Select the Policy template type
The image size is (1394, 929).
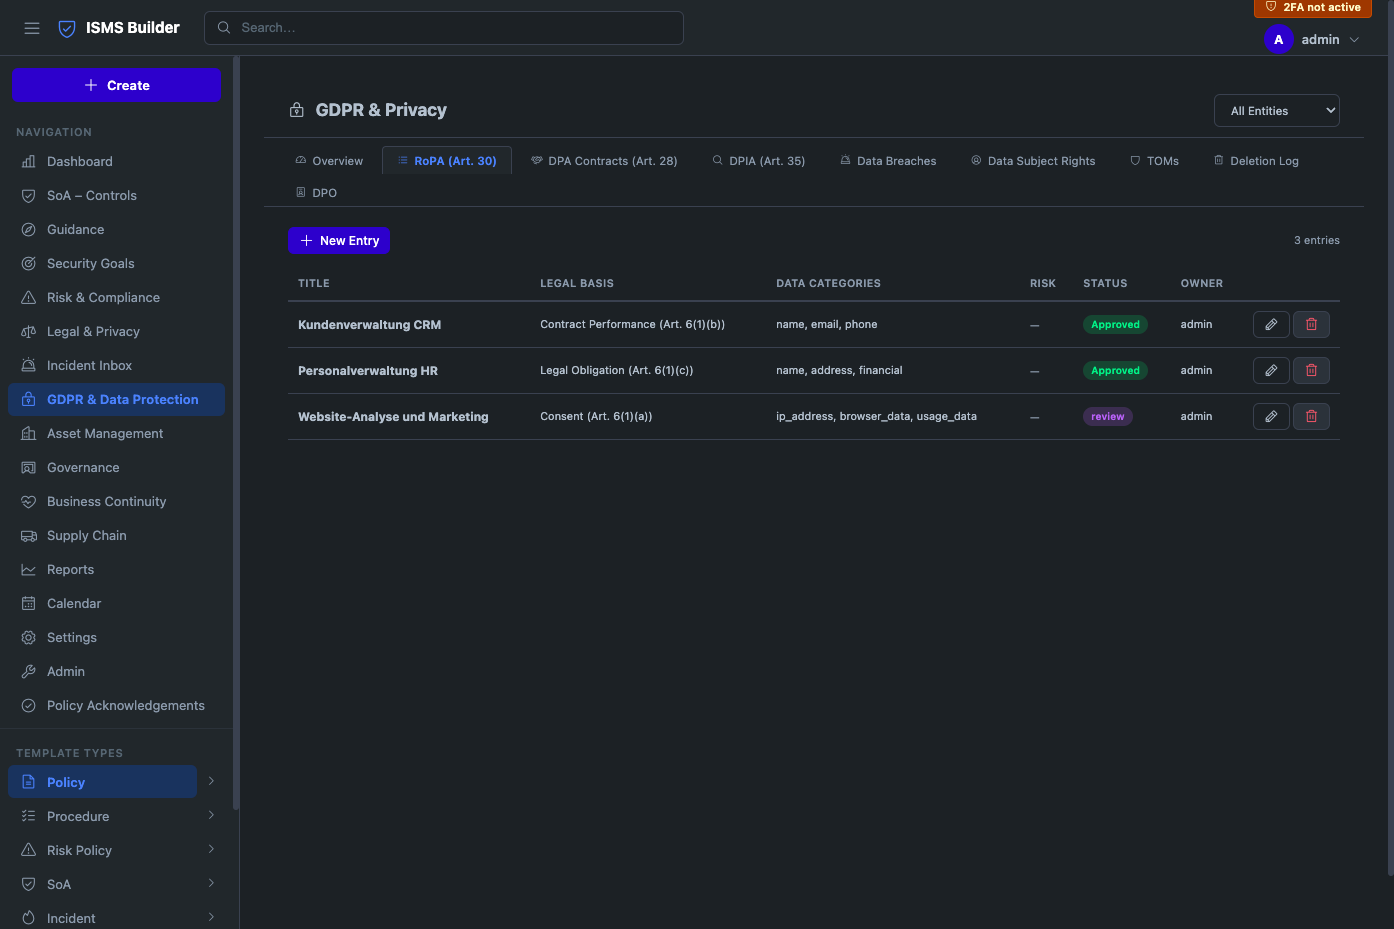pos(102,782)
